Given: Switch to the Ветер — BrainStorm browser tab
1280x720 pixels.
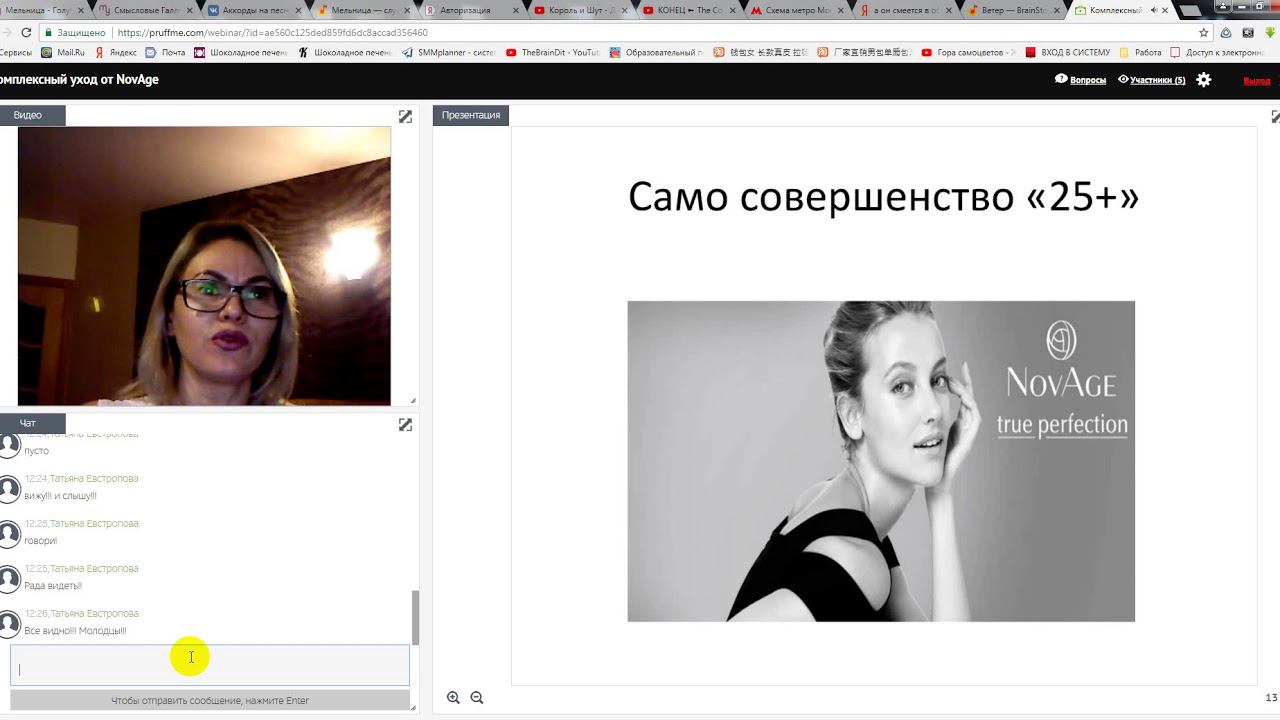Looking at the screenshot, I should click(x=1014, y=10).
